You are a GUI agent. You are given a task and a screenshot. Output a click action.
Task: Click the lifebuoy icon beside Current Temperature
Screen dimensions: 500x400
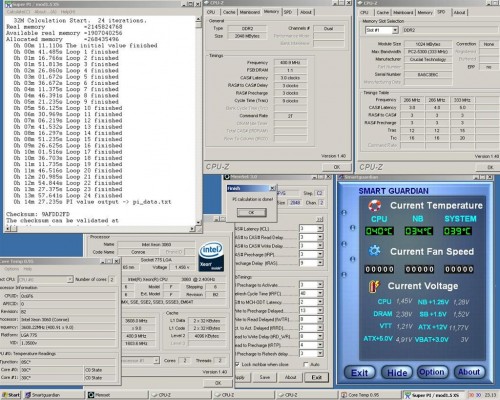click(375, 205)
